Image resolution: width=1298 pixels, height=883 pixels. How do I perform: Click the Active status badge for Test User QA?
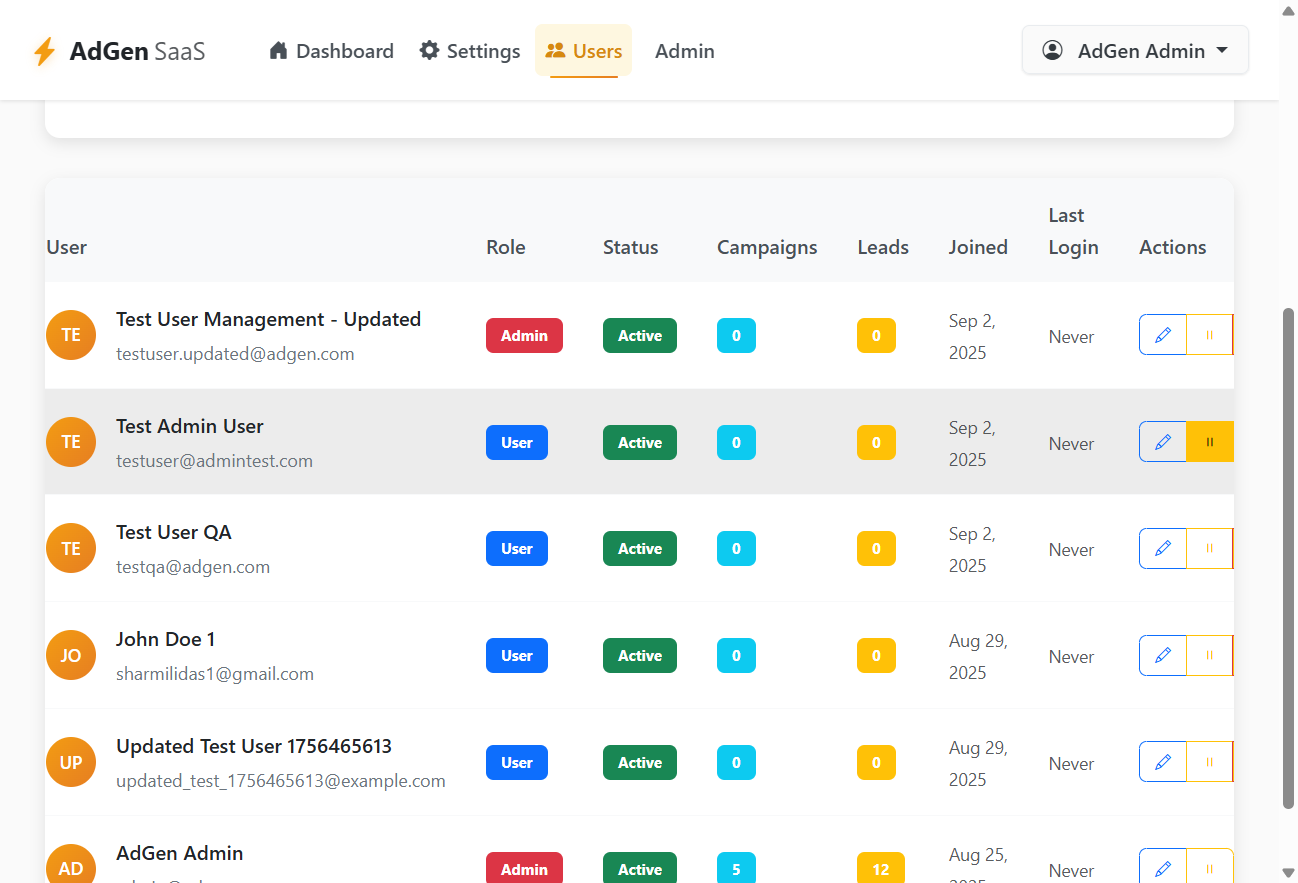[640, 549]
